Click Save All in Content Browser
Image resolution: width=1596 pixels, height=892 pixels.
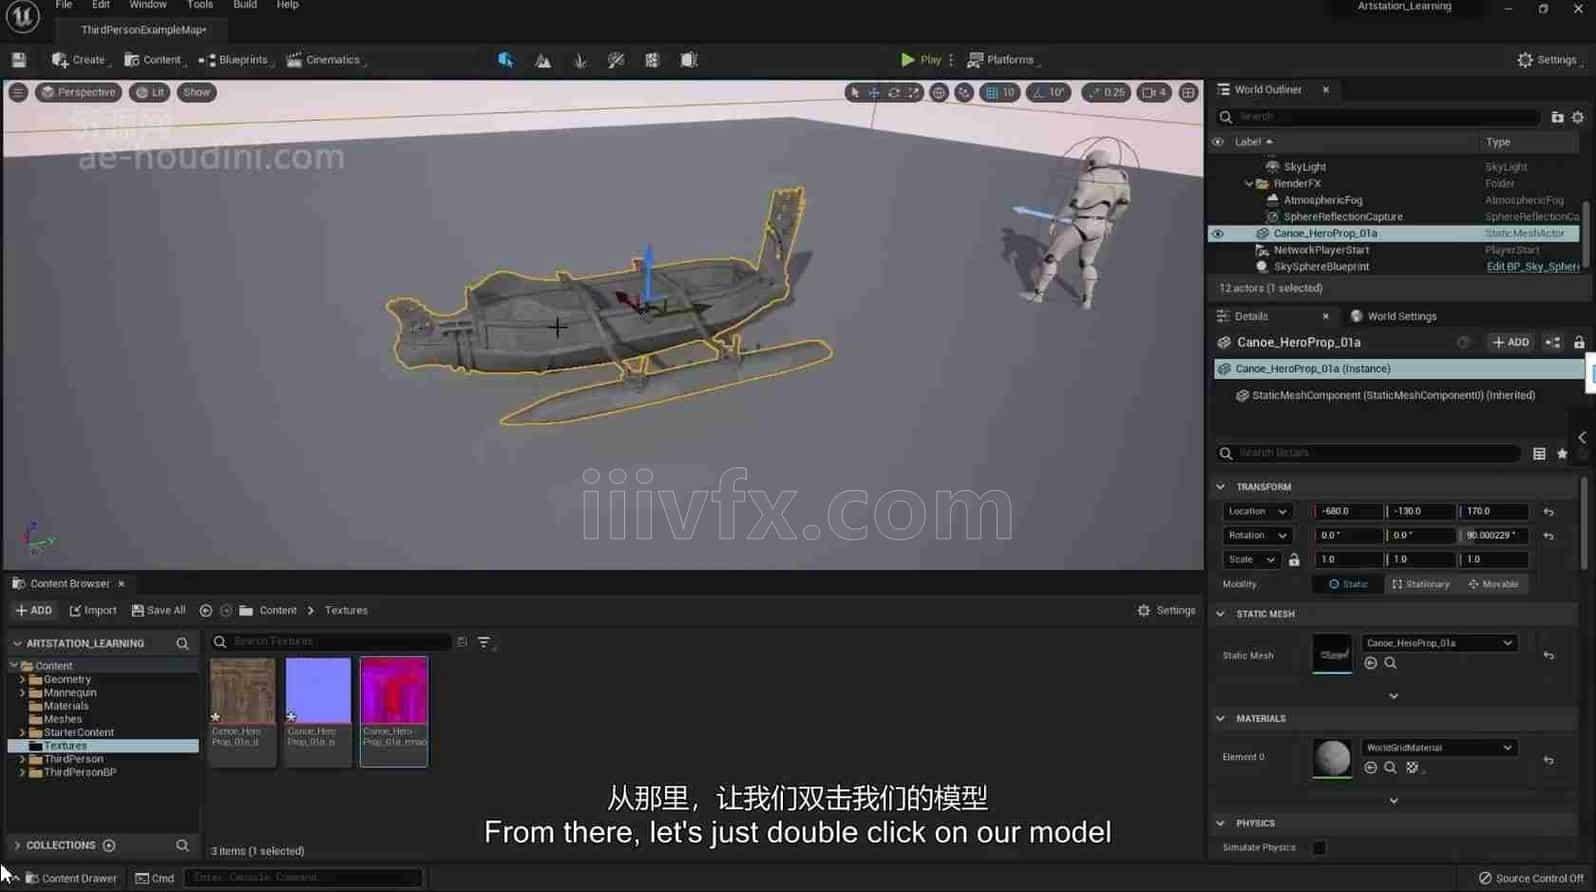159,611
